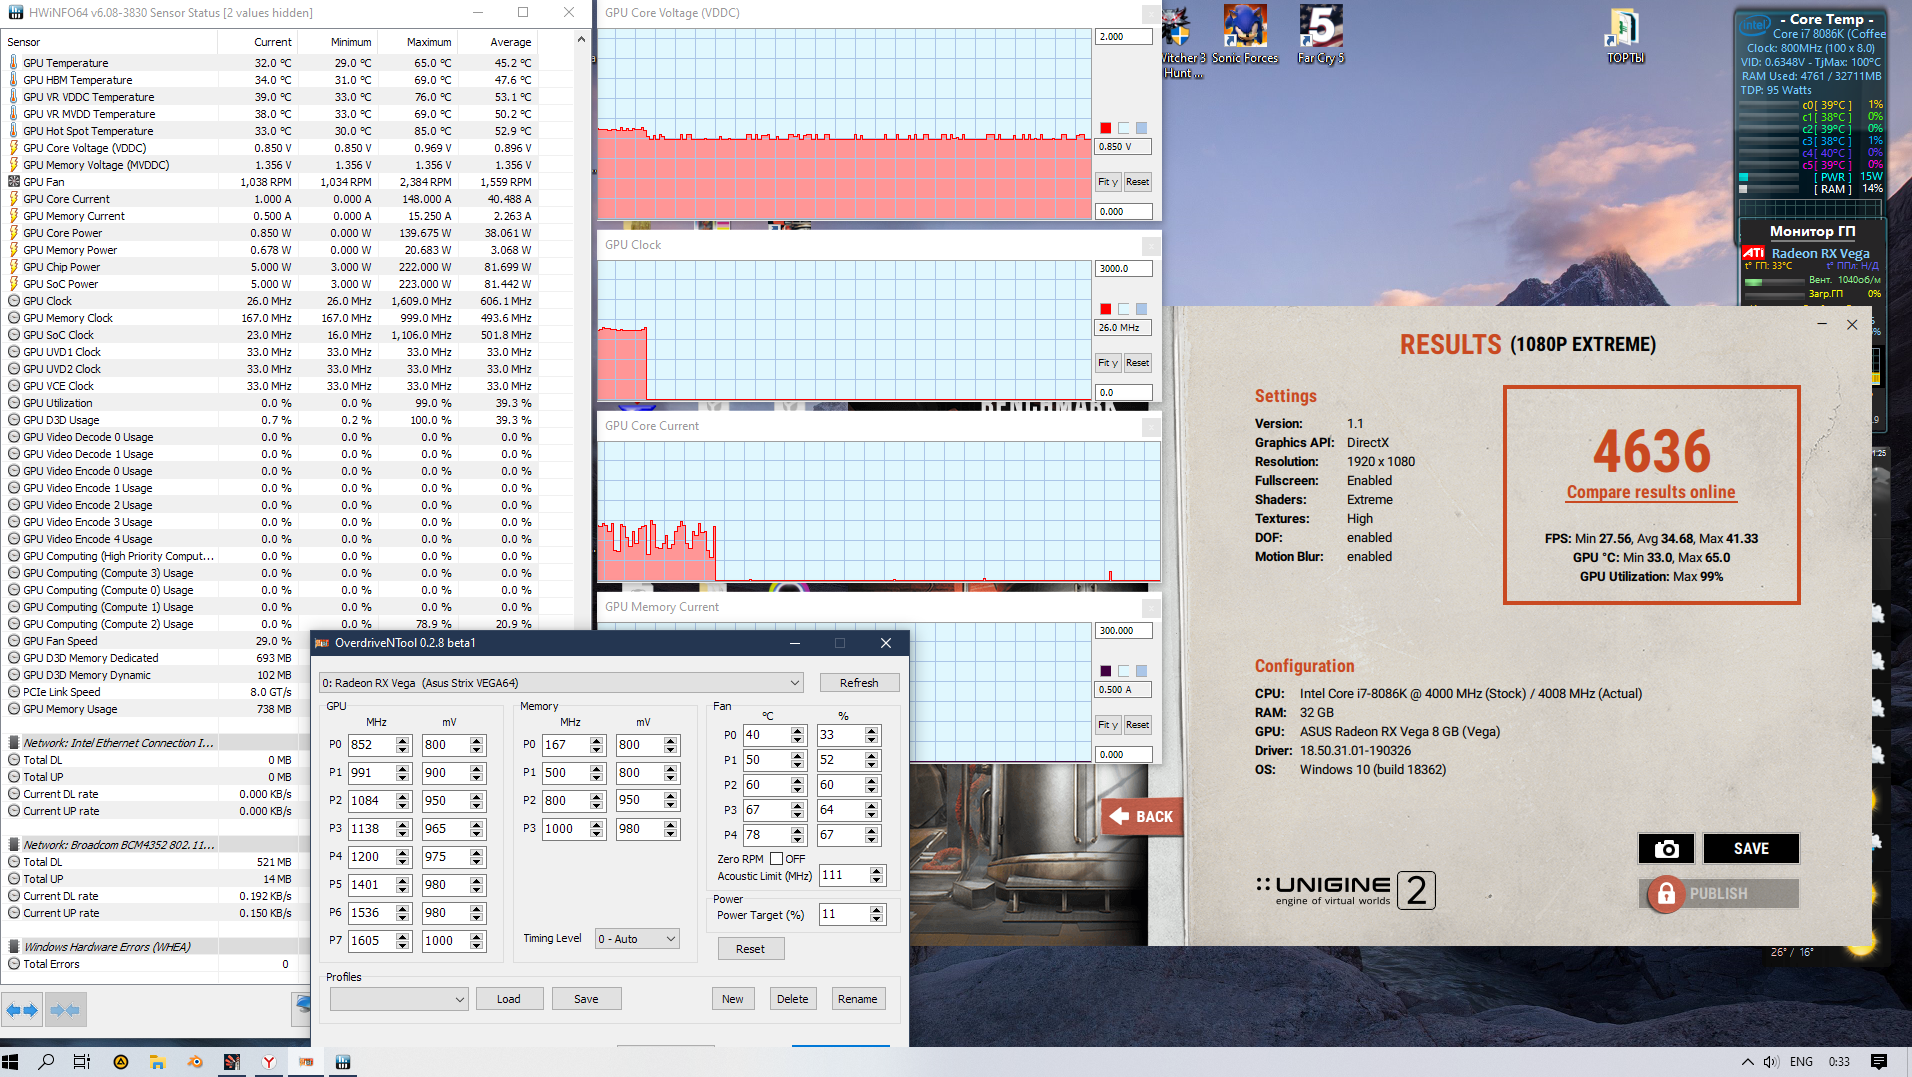The height and width of the screenshot is (1077, 1912).
Task: Select the GPU Temperature sensor row
Action: point(270,63)
